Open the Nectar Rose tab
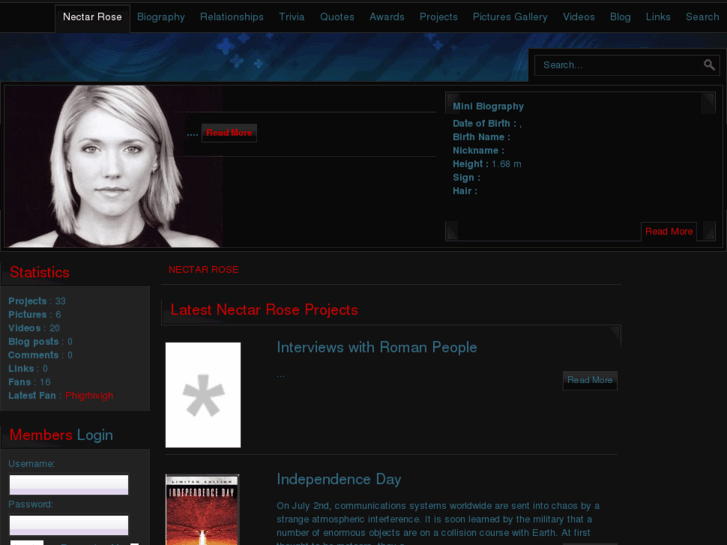Viewport: 727px width, 545px height. click(92, 18)
